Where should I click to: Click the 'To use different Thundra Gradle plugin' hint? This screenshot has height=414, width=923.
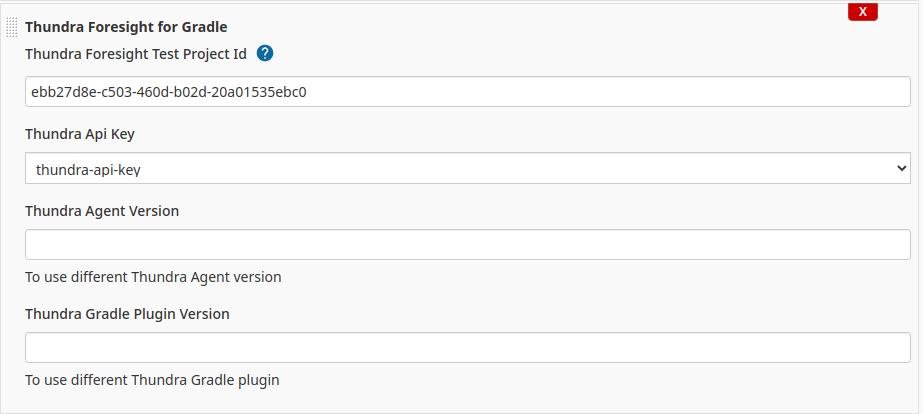click(152, 380)
